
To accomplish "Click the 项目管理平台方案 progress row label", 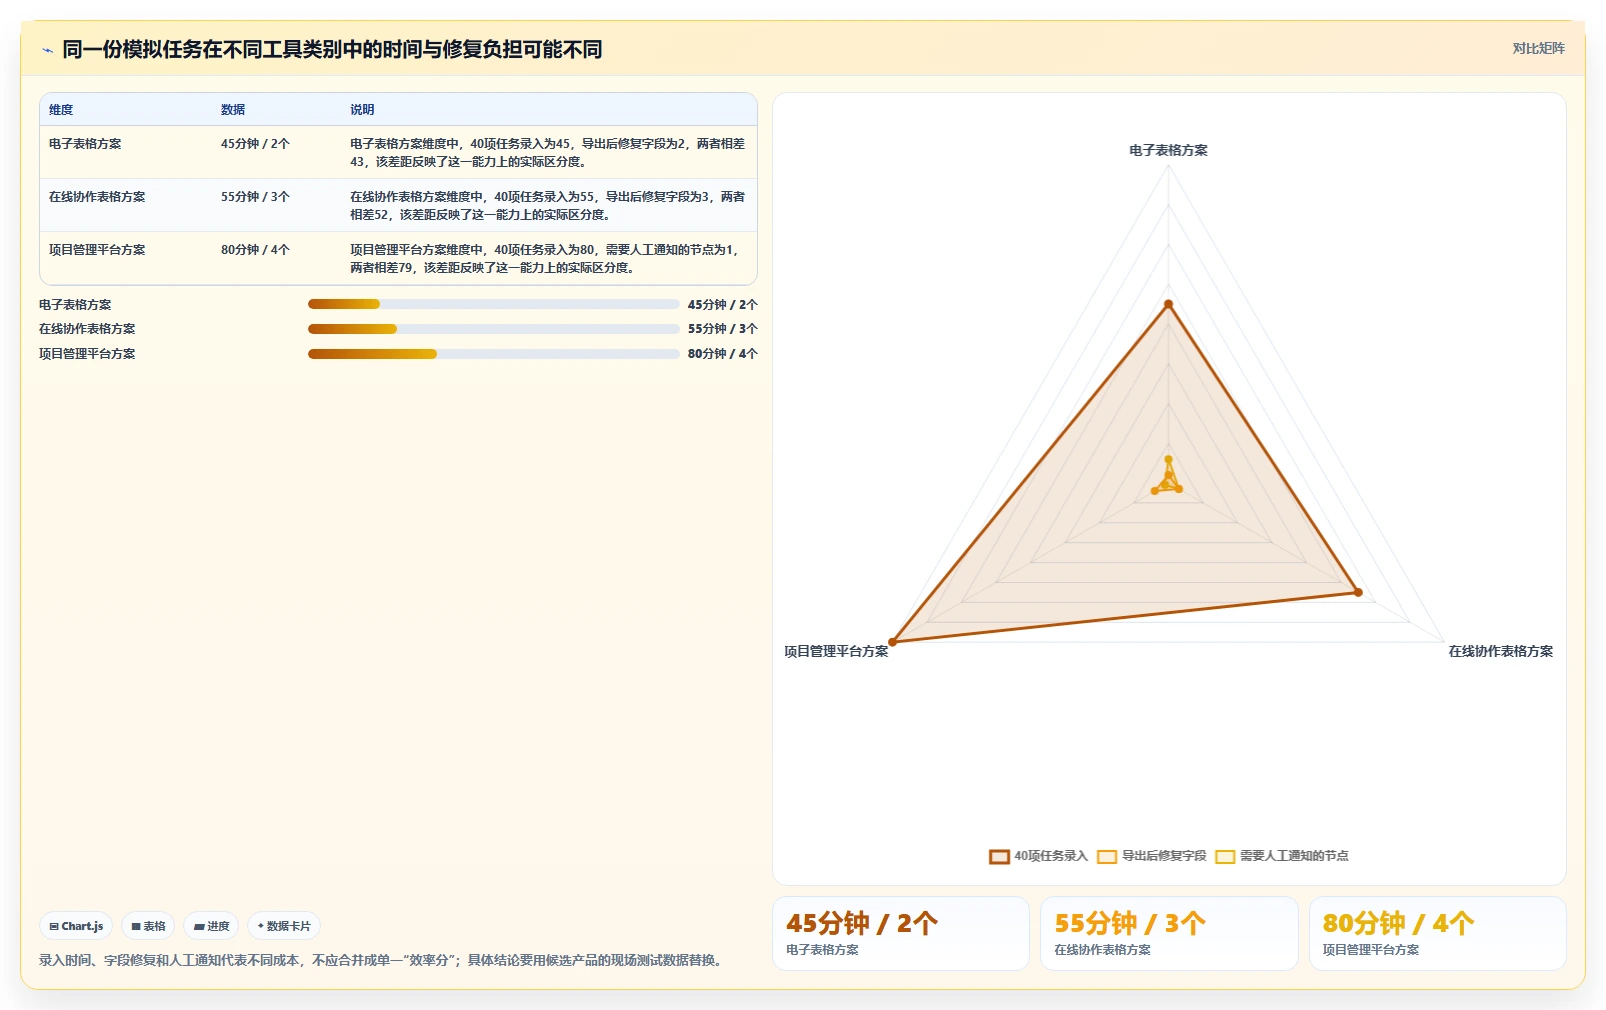I will click(x=87, y=354).
